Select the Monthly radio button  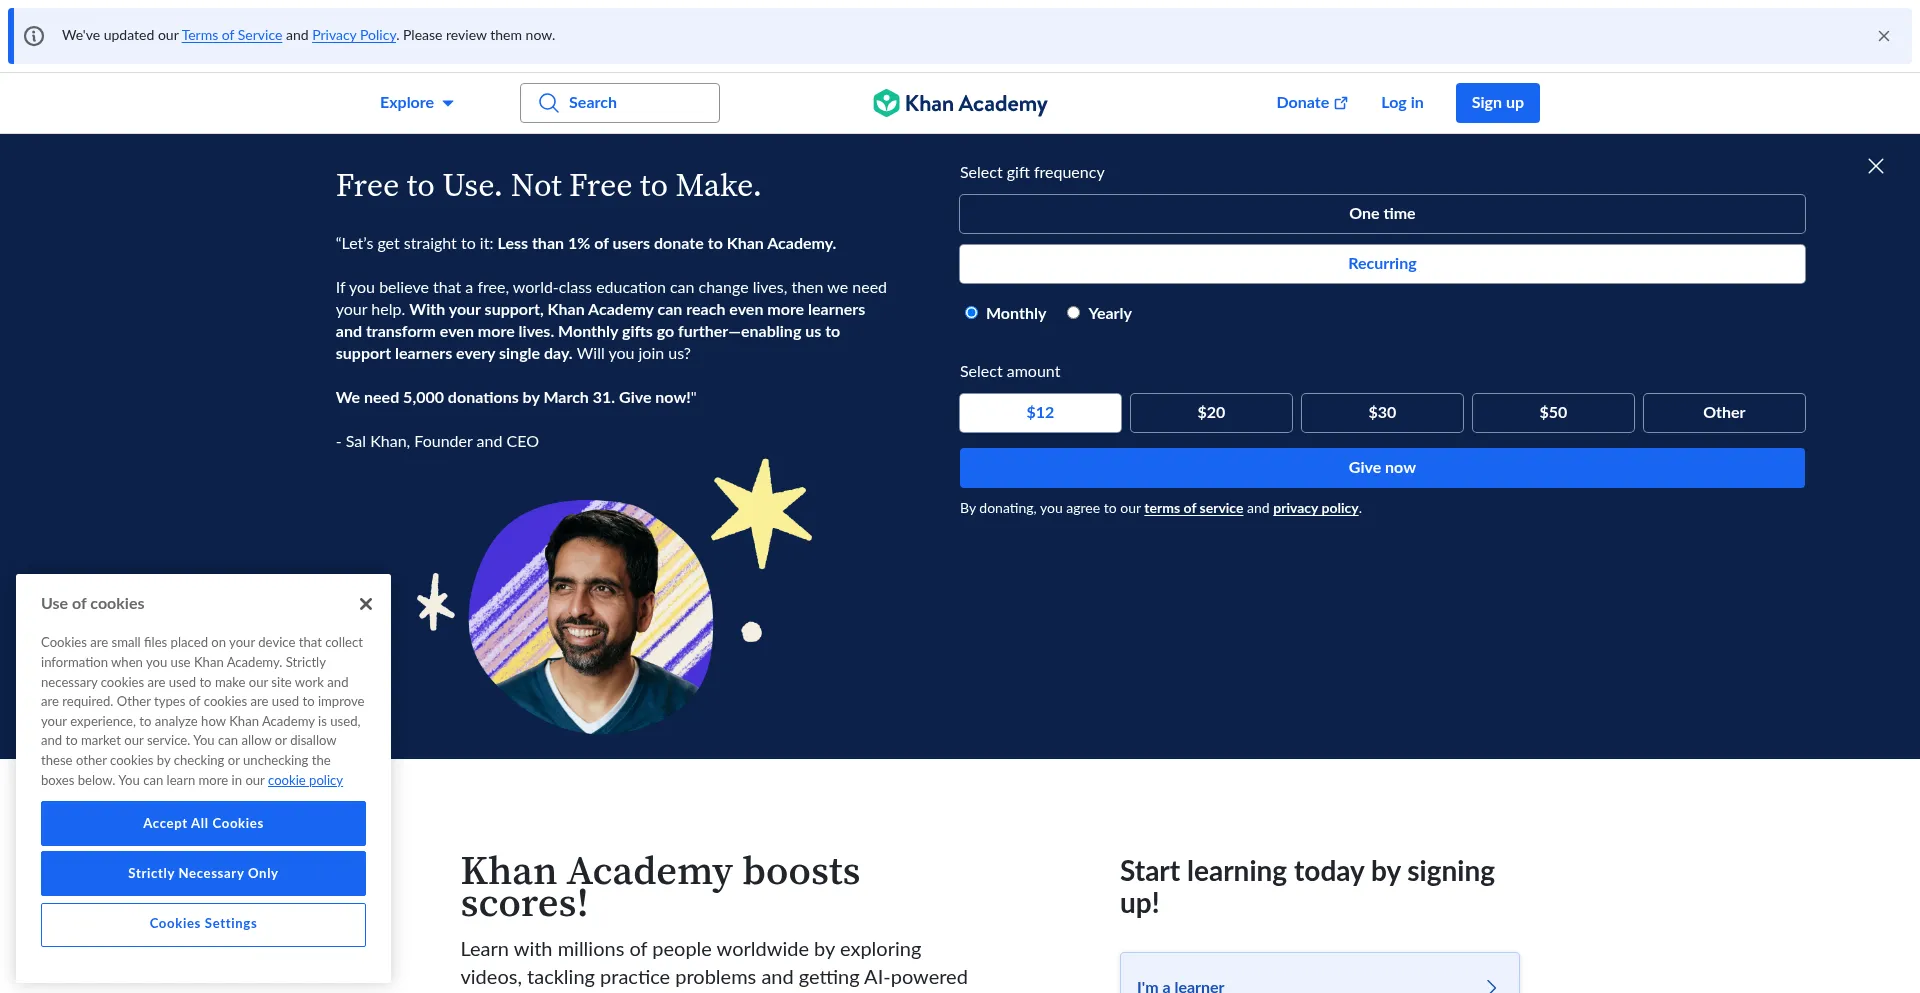tap(971, 313)
